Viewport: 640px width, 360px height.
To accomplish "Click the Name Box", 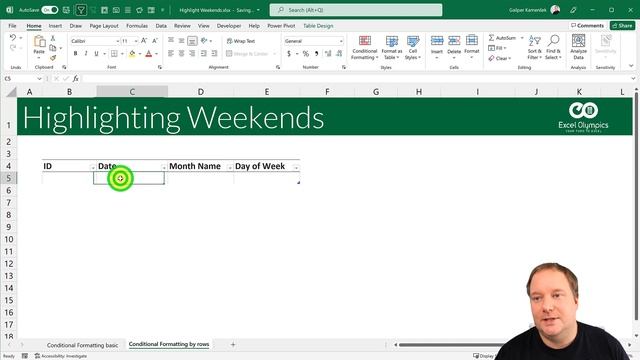I will pyautogui.click(x=23, y=78).
